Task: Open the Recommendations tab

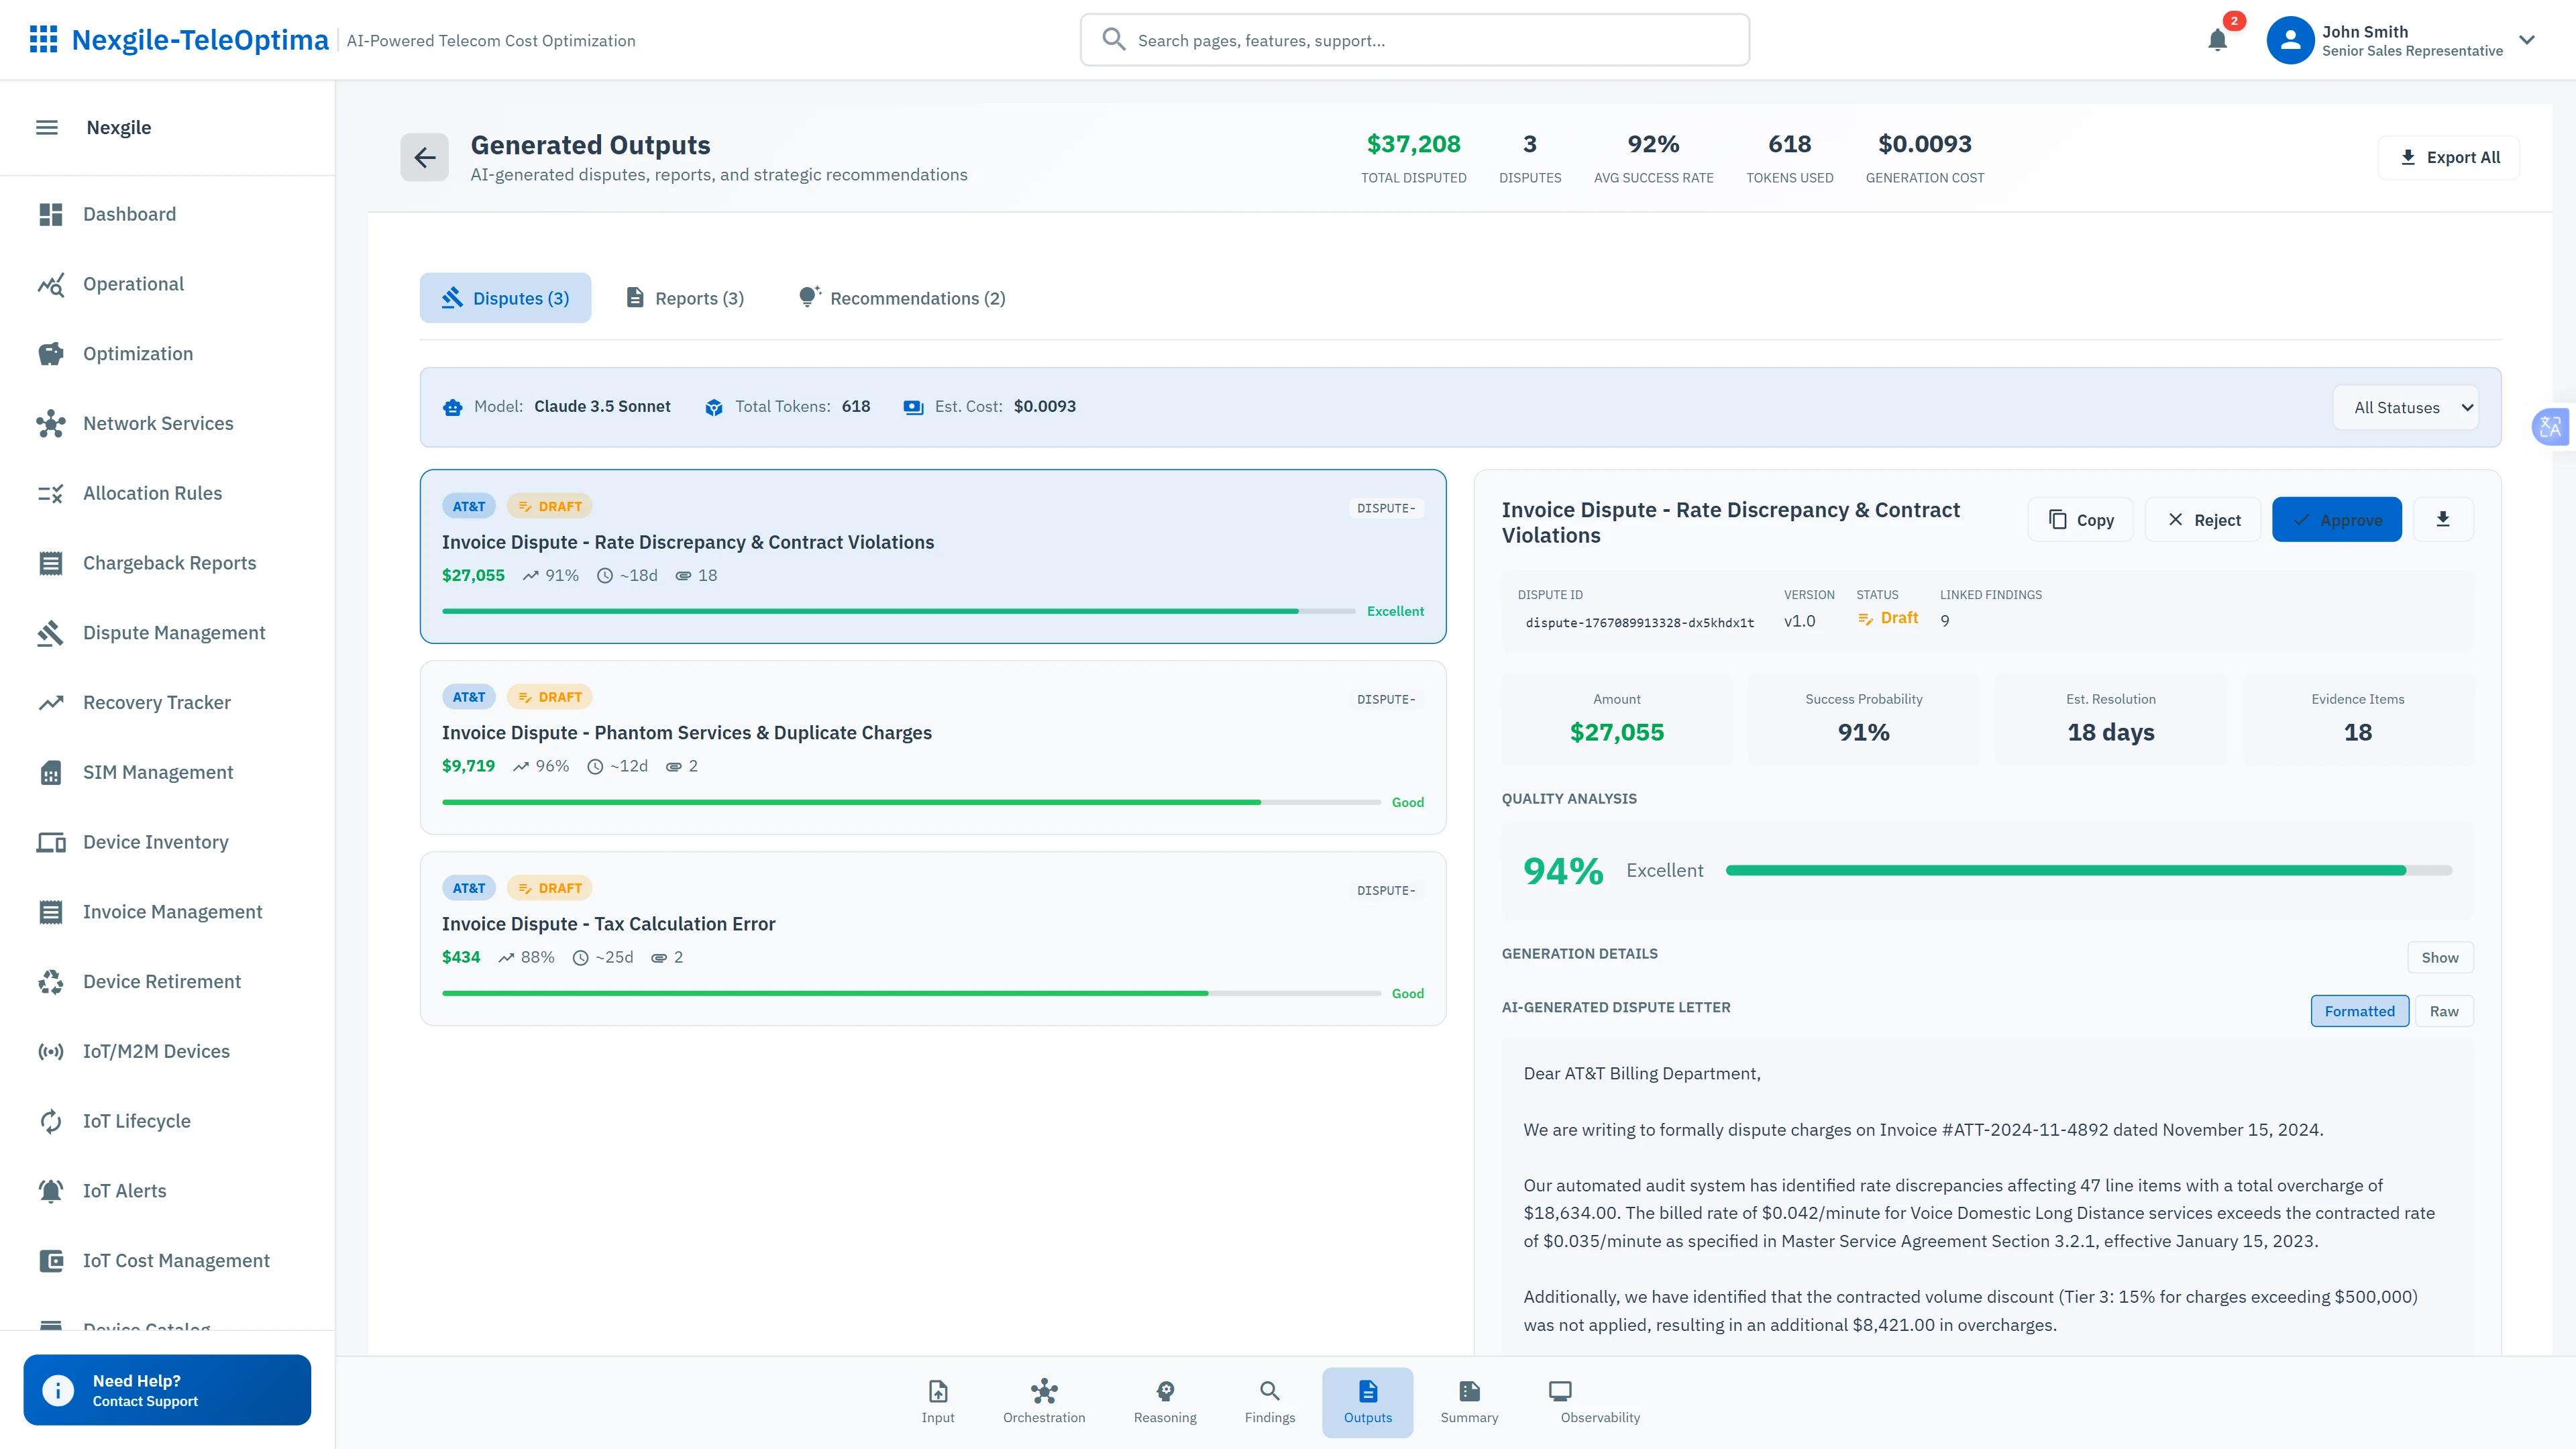Action: point(901,297)
